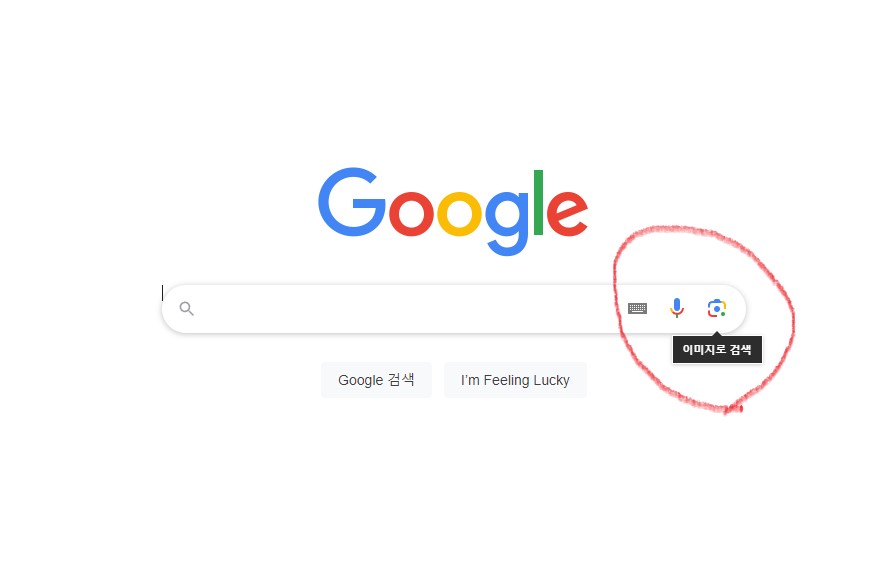Click the red letter o in logo
The width and height of the screenshot is (872, 584).
(x=411, y=213)
